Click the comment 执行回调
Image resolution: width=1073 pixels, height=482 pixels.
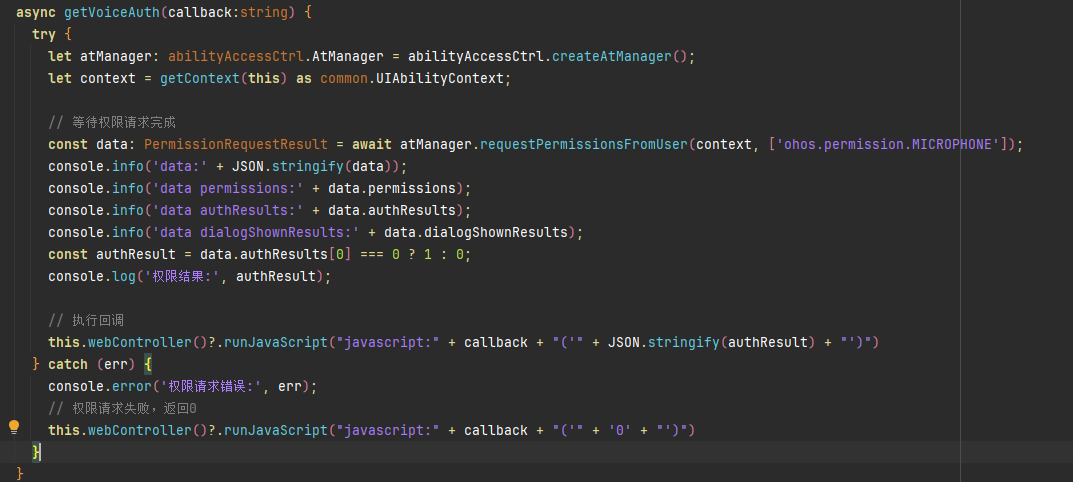86,320
